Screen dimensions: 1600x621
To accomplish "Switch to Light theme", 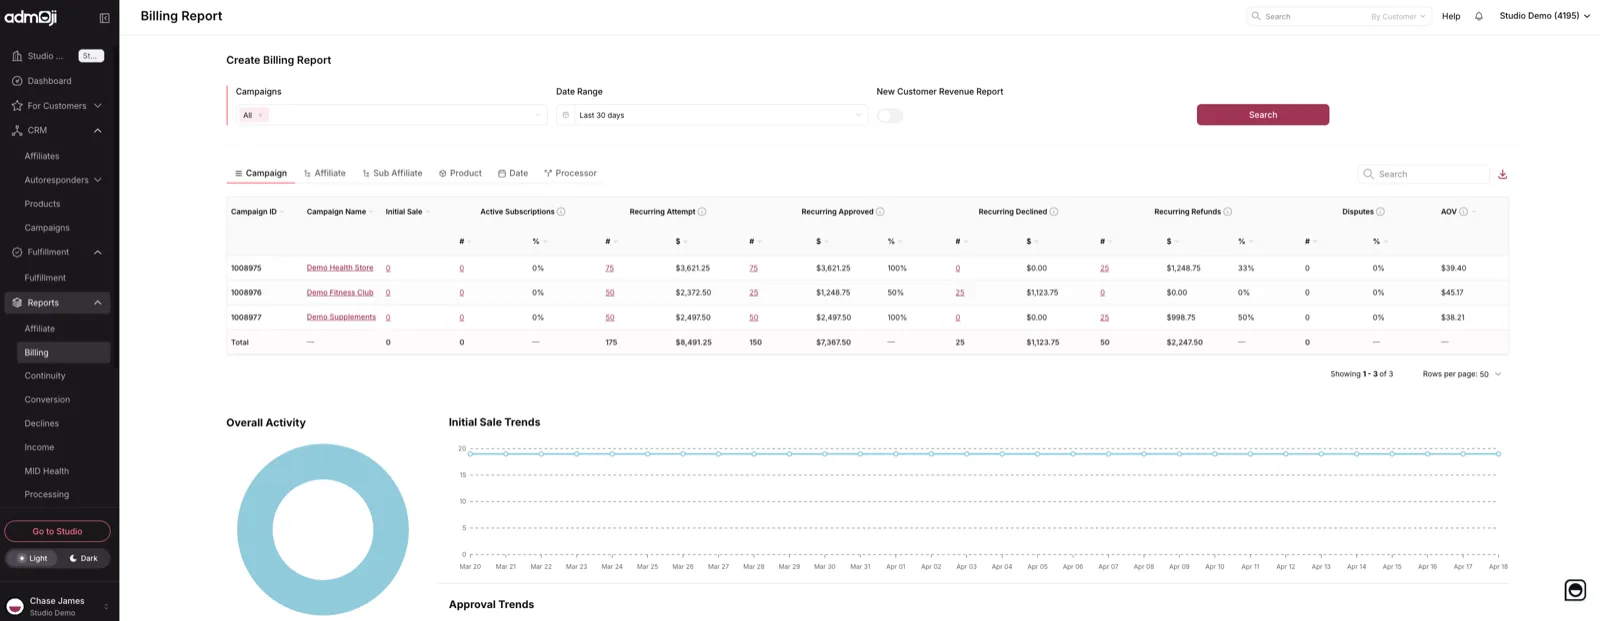I will (33, 559).
